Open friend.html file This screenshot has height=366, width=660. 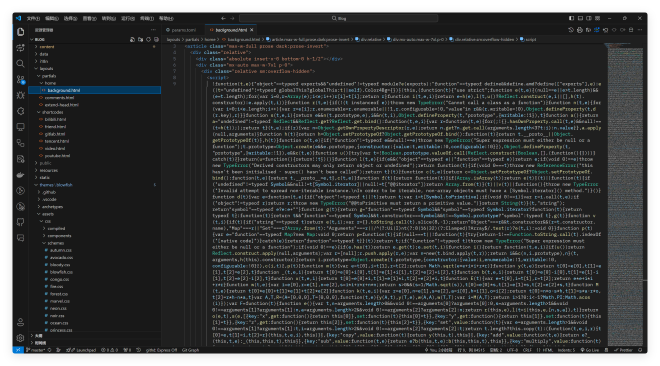pos(55,127)
